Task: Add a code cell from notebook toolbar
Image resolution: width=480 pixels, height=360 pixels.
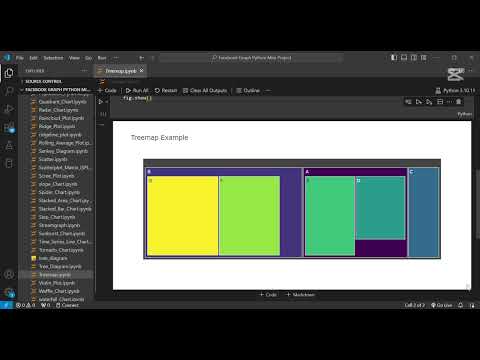Action: 107,90
